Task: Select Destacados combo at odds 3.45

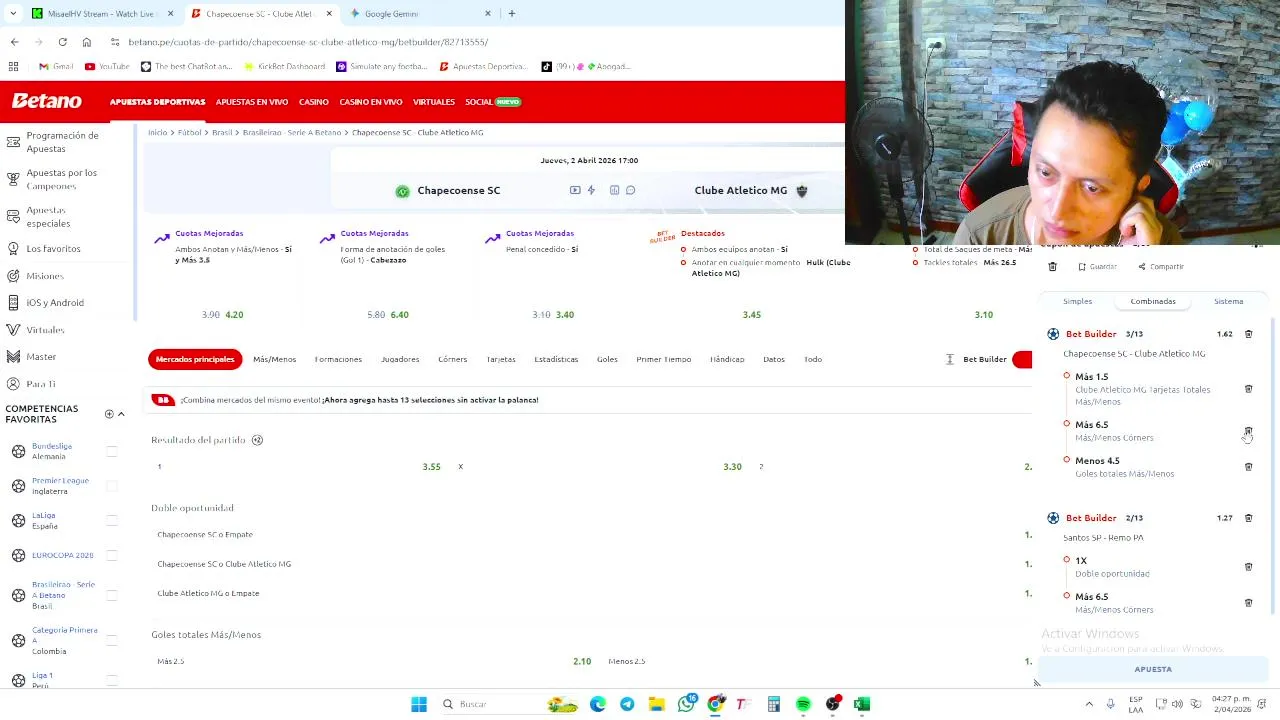Action: [752, 315]
